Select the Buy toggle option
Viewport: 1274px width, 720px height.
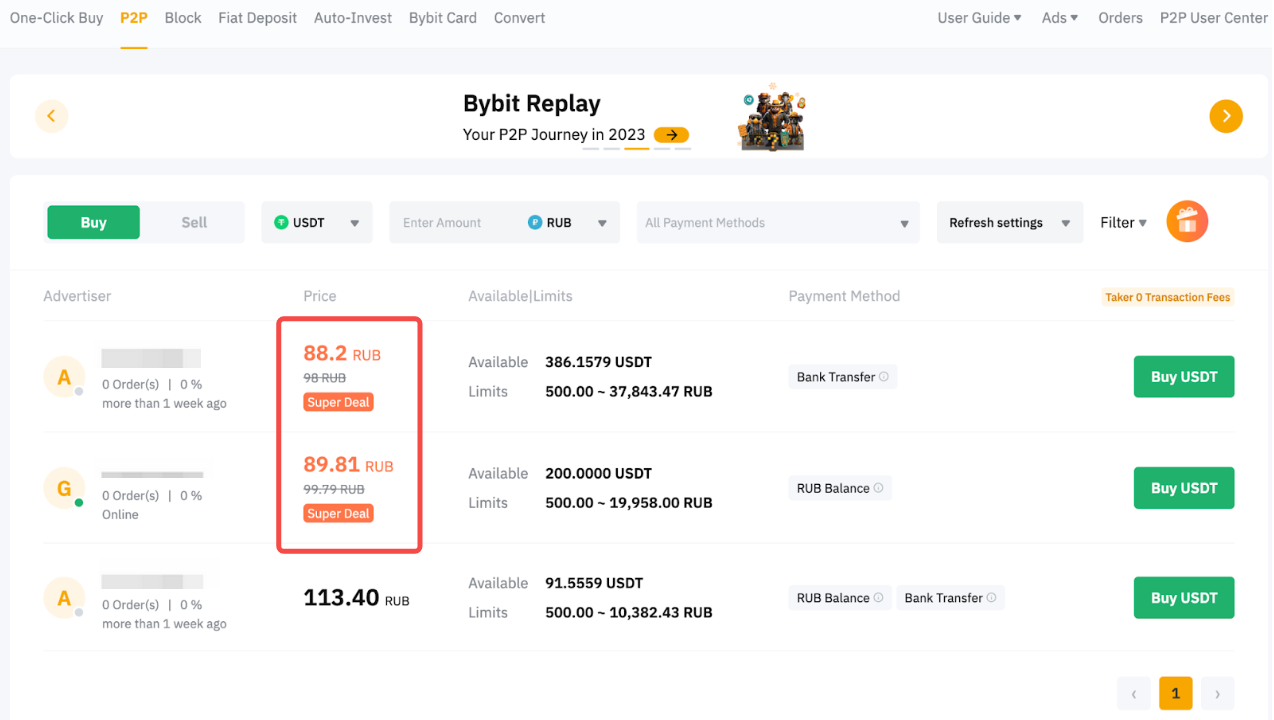click(93, 222)
